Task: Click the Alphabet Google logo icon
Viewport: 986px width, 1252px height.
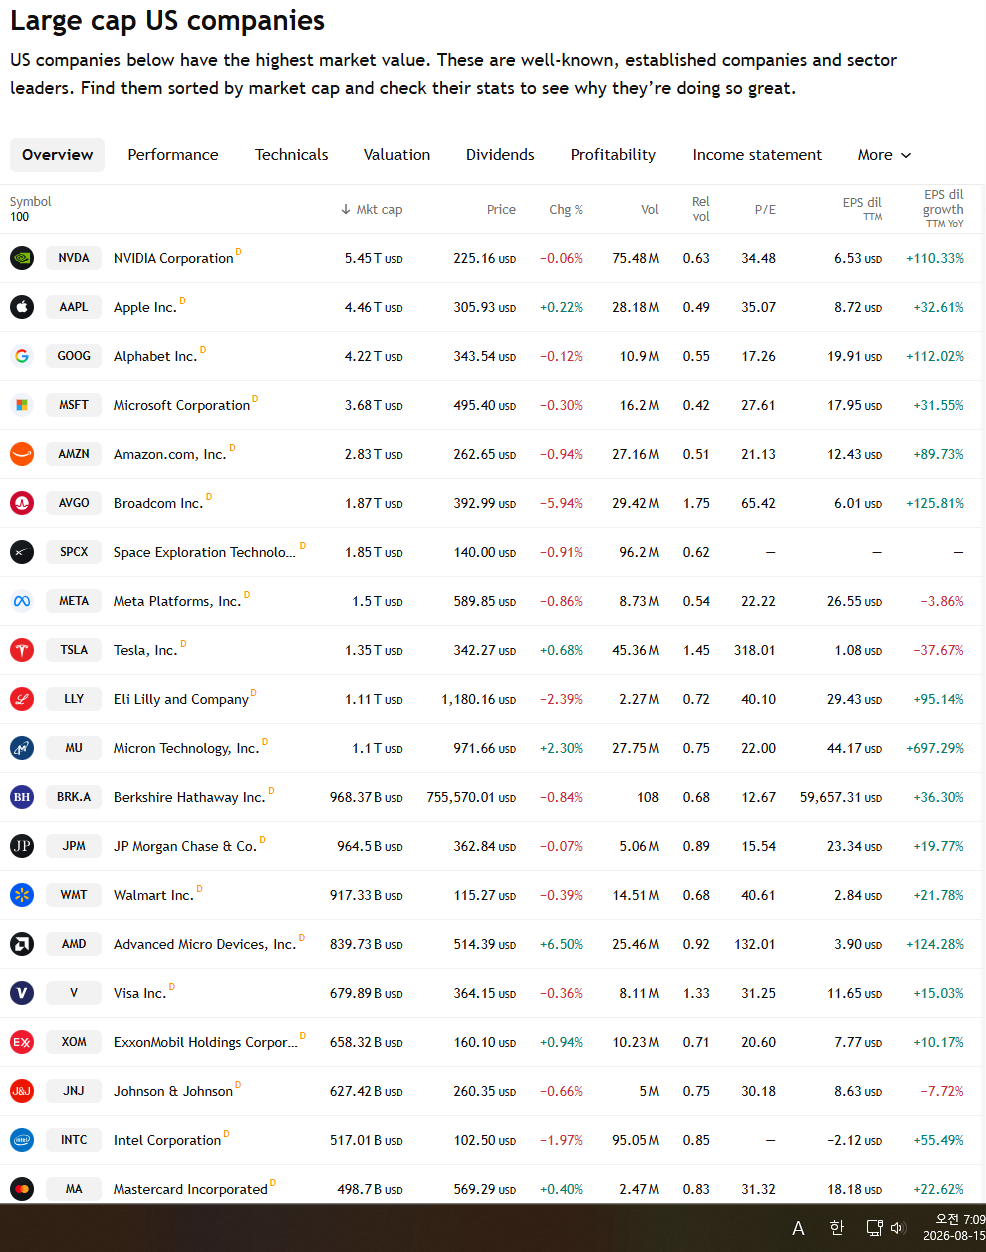Action: coord(22,356)
